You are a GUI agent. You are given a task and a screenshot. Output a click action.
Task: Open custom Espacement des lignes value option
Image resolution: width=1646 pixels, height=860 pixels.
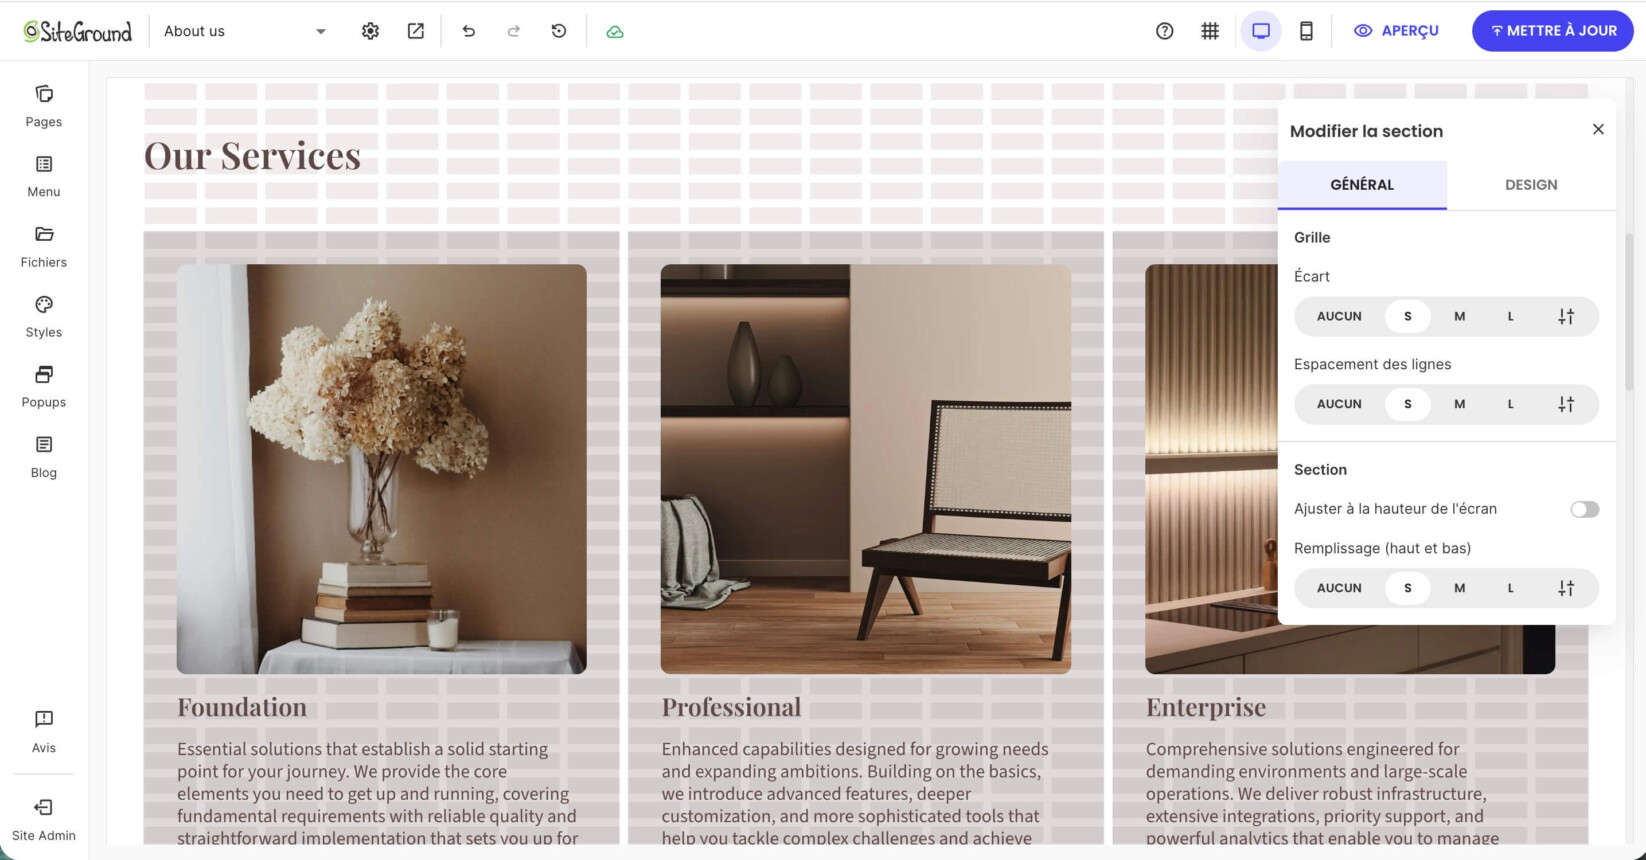click(1566, 404)
